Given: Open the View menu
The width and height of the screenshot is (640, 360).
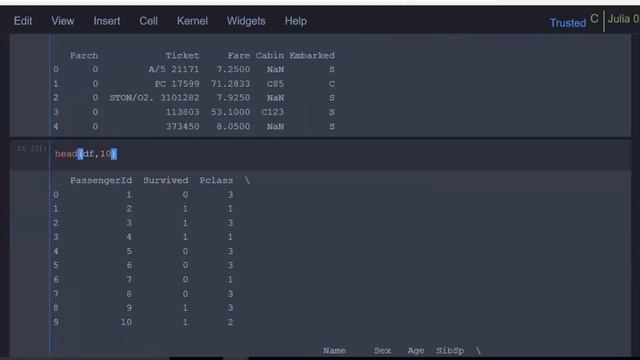Looking at the screenshot, I should pyautogui.click(x=63, y=21).
